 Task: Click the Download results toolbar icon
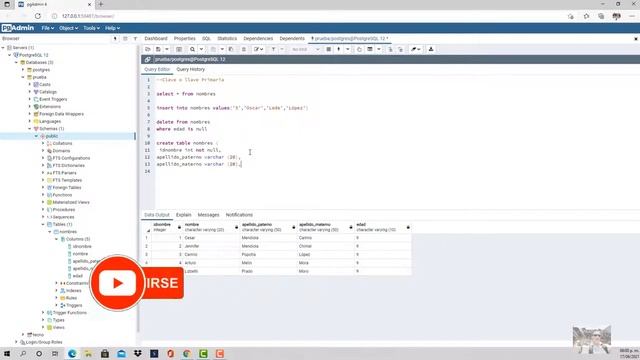point(431,49)
